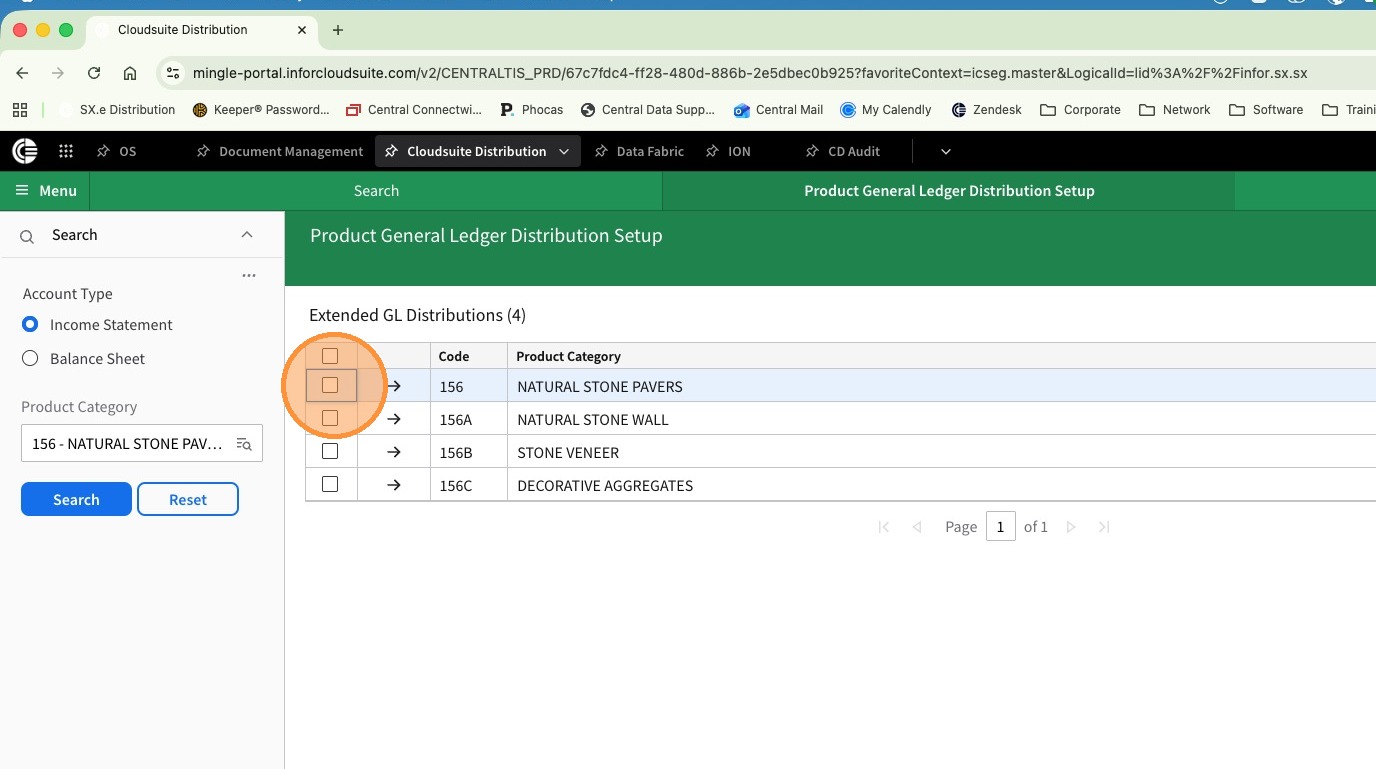Screen dimensions: 1376x769
Task: Click the Reset button
Action: (188, 499)
